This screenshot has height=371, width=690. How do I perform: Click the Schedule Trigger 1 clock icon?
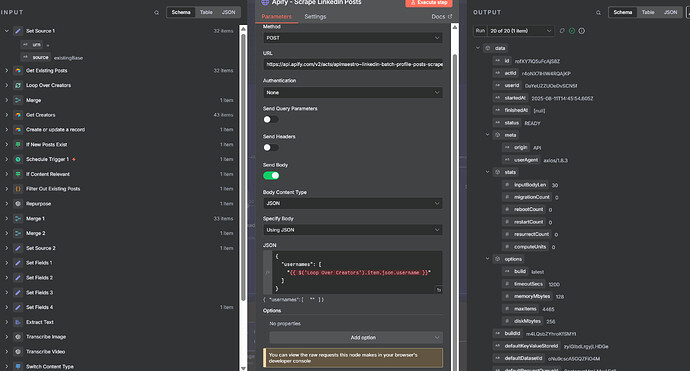(x=18, y=159)
